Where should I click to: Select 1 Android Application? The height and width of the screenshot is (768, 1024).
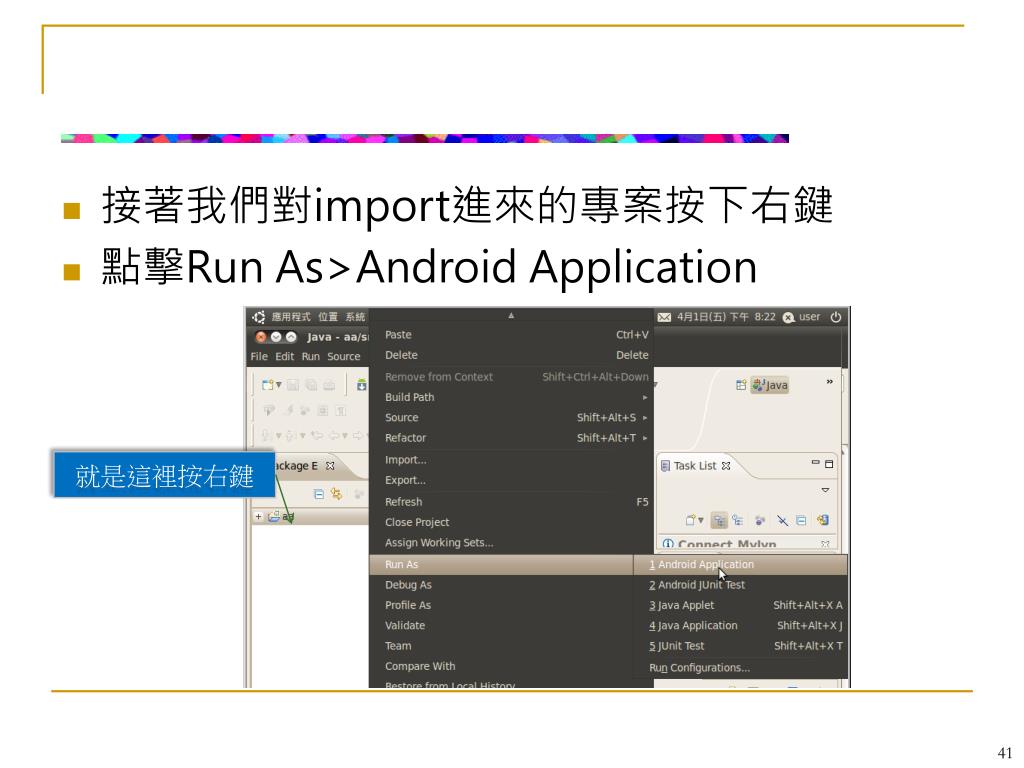tap(741, 564)
